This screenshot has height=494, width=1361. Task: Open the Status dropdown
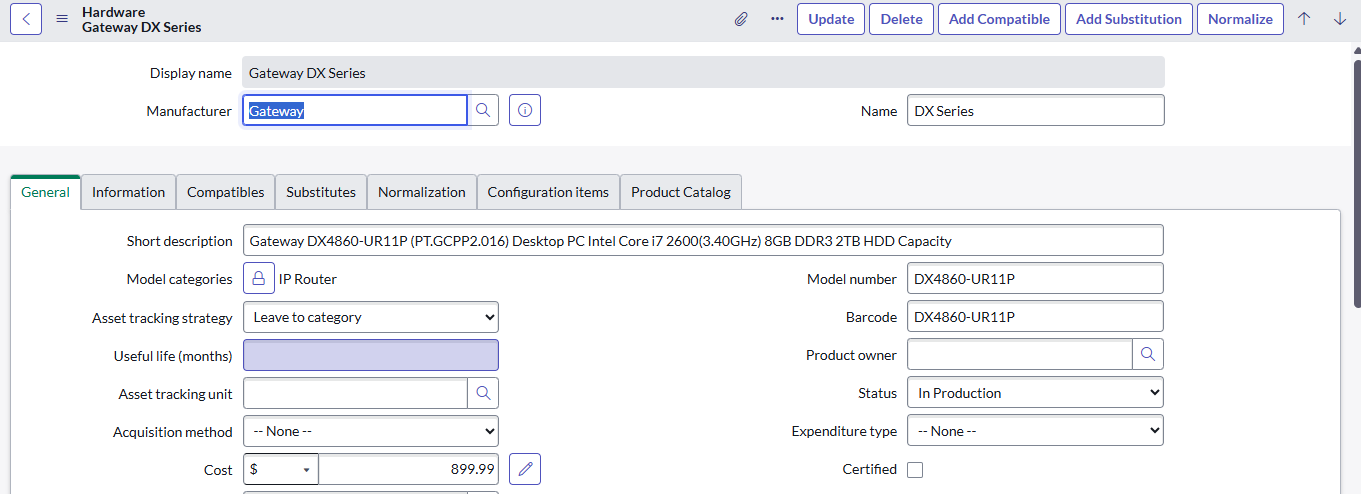point(1035,393)
